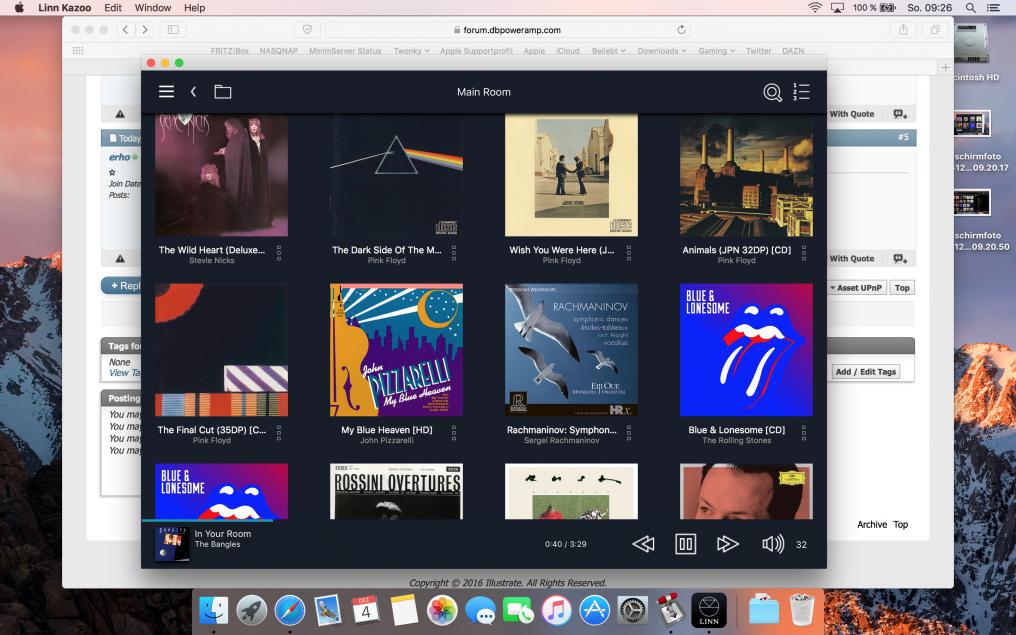Viewport: 1016px width, 635px height.
Task: Select the Main Room title
Action: (483, 92)
